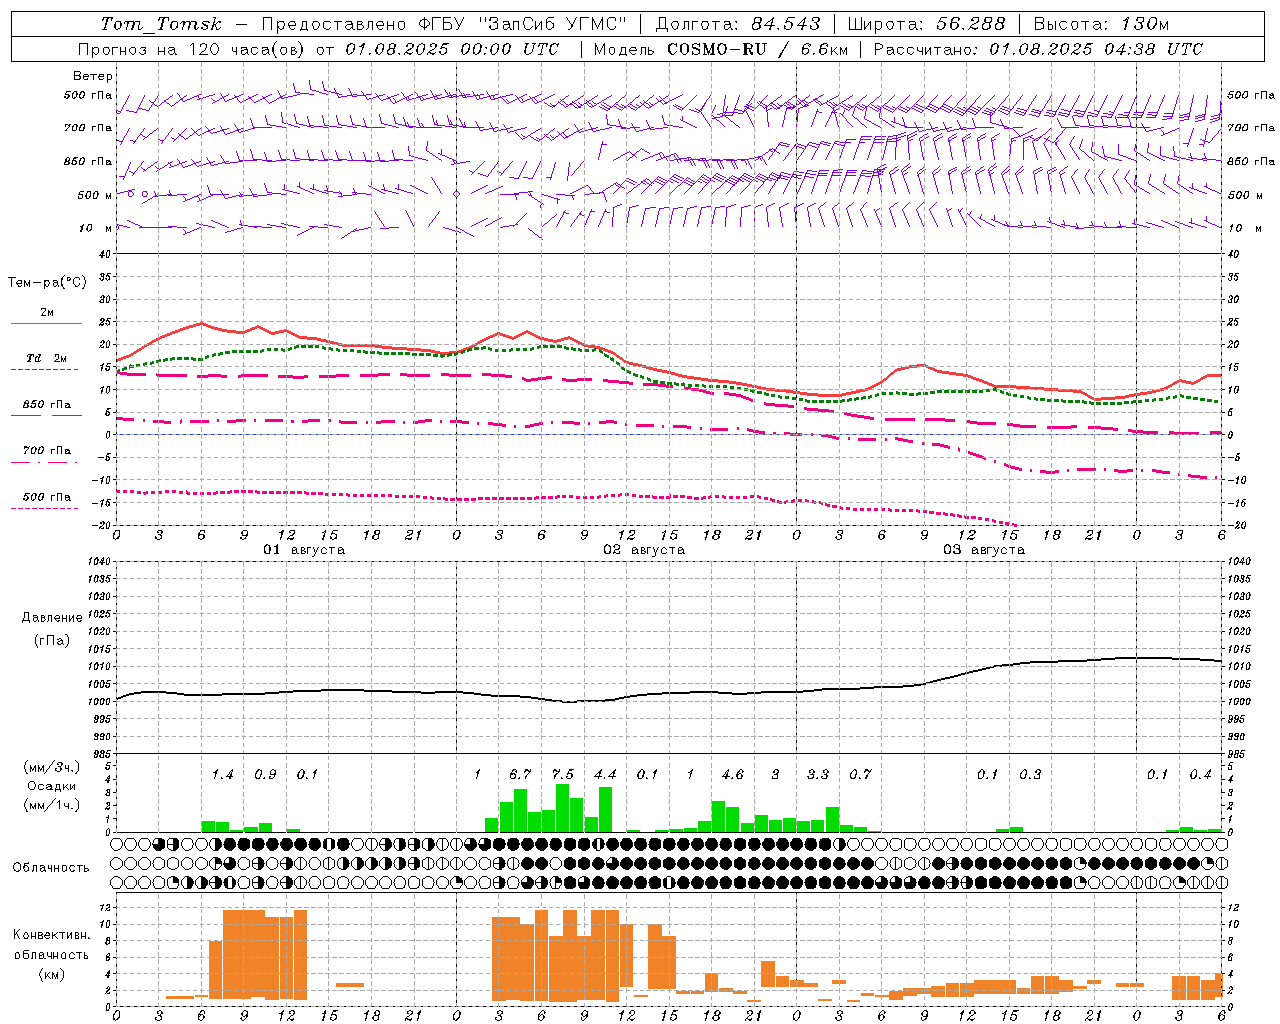Click the 03 августа date label

point(984,550)
